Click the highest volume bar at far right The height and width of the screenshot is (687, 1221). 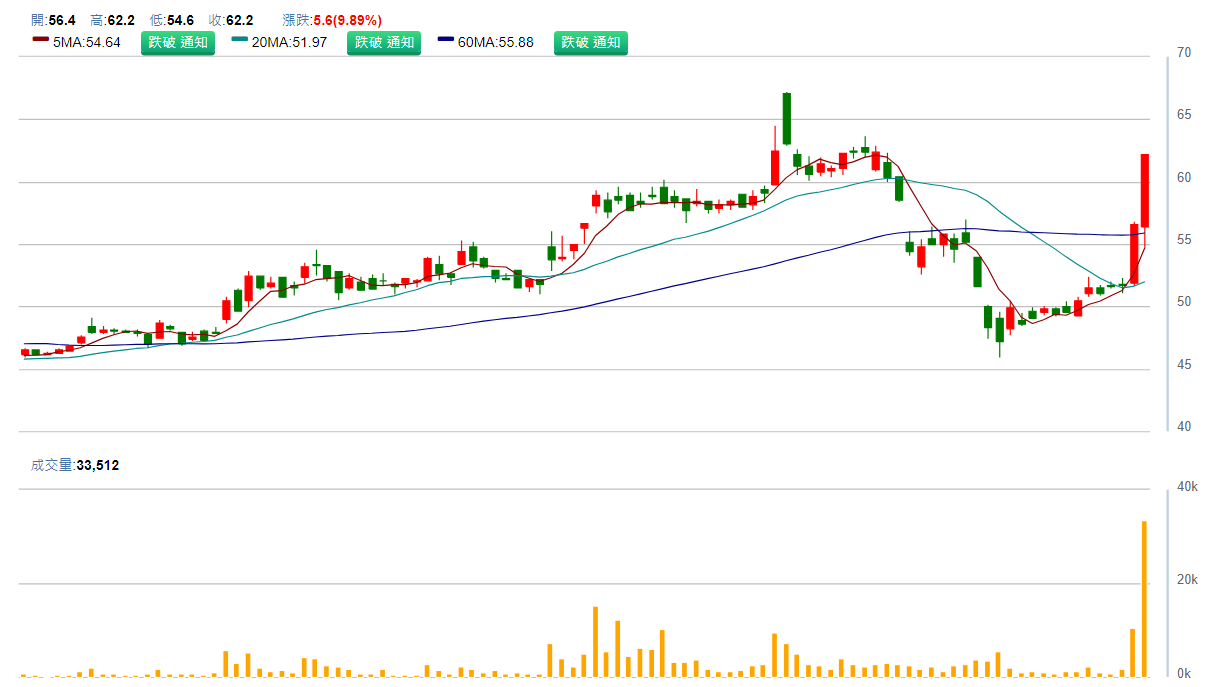(1144, 598)
